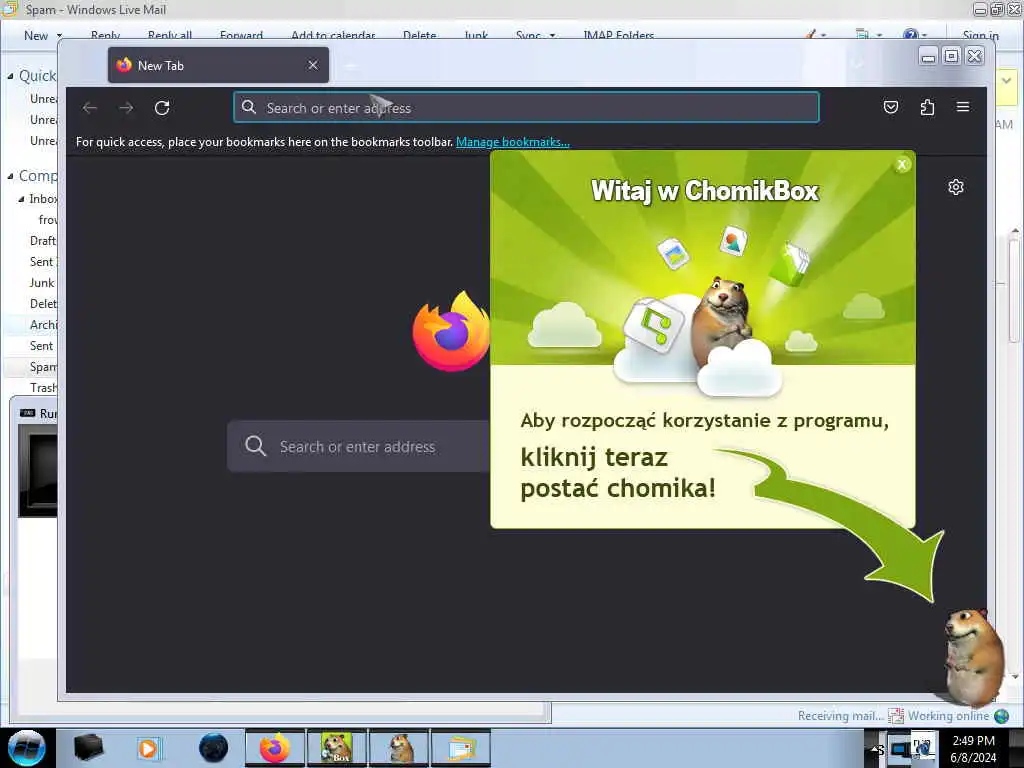Click the Firefox forward arrow button

(126, 108)
